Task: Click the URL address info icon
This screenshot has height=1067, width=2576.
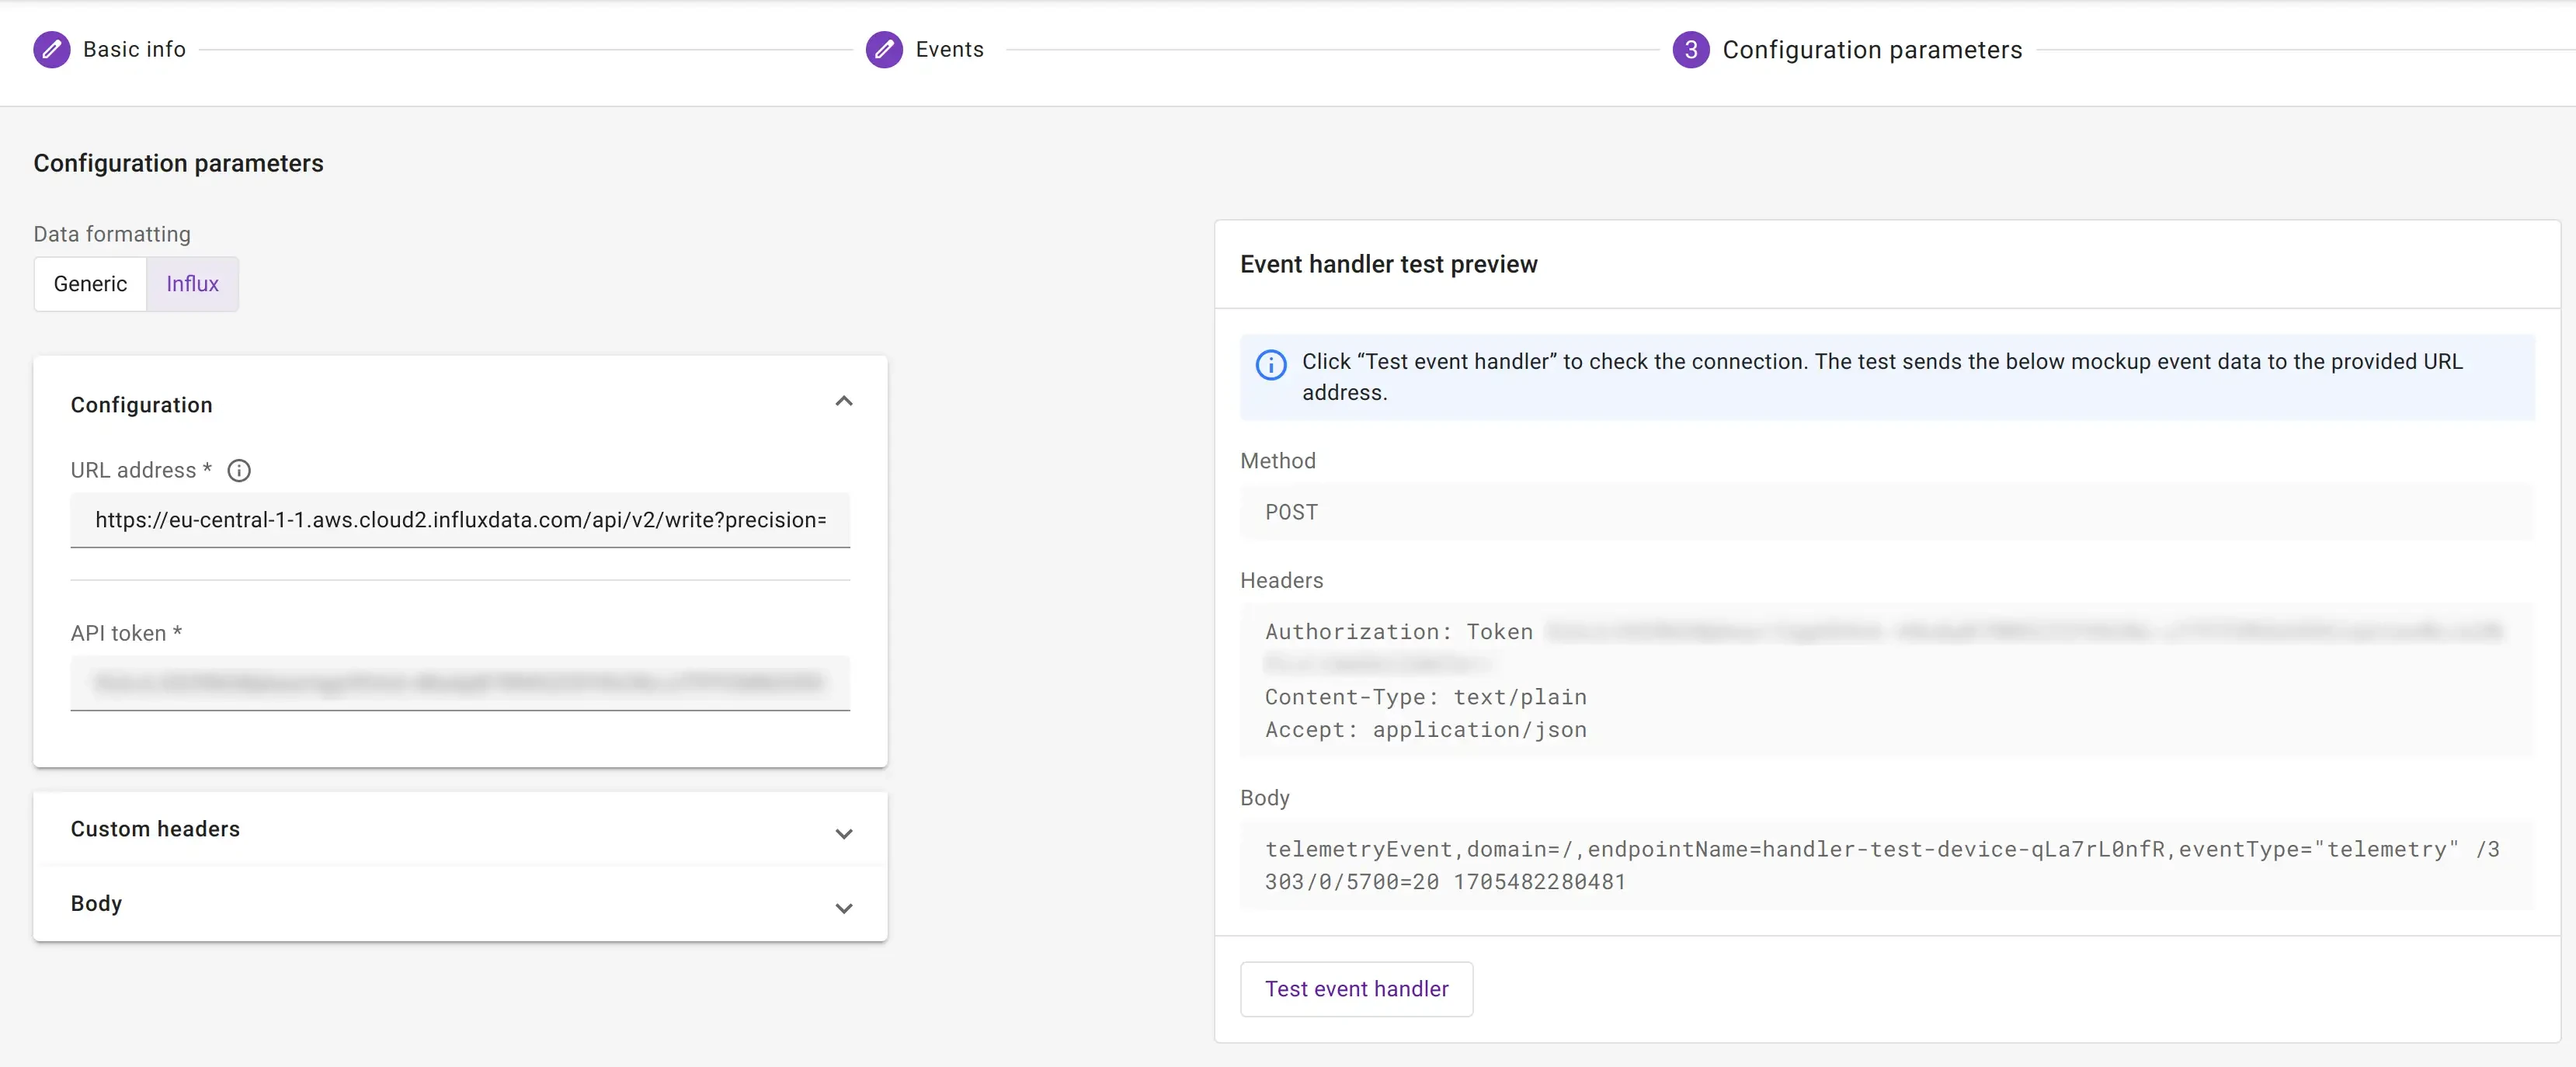Action: point(239,470)
